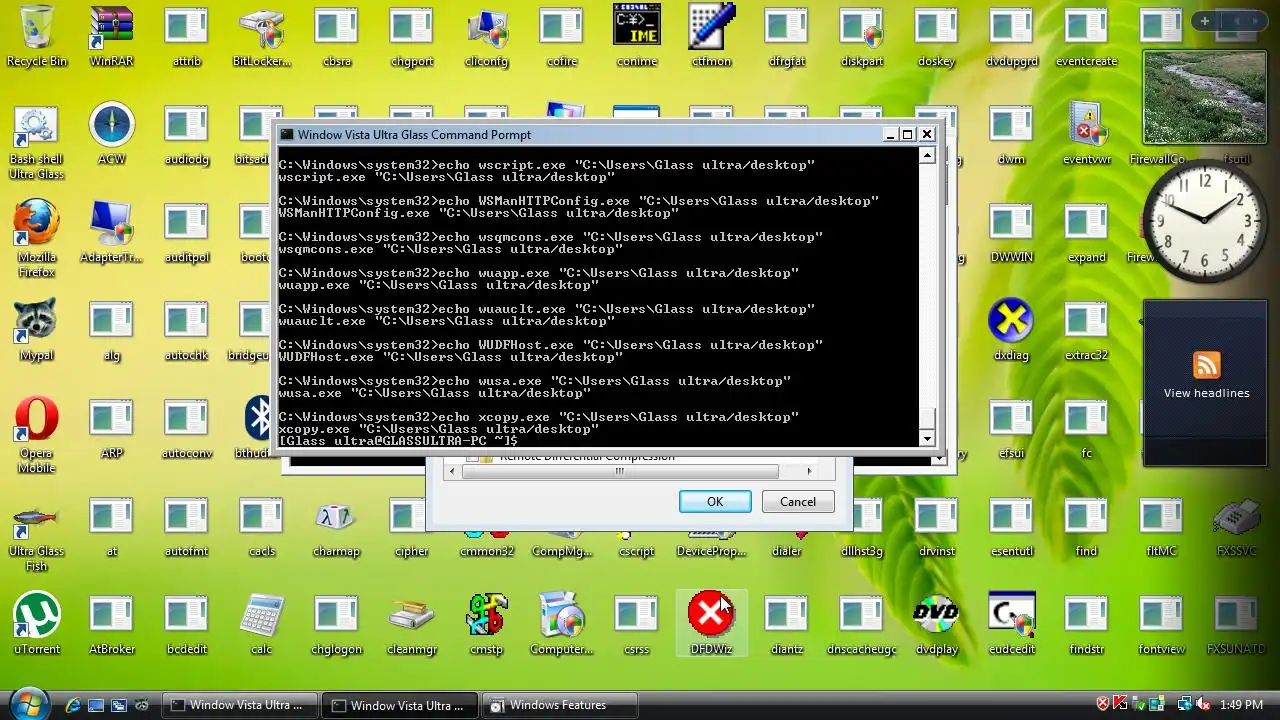
Task: Select the findstr desktop icon
Action: coord(1086,625)
